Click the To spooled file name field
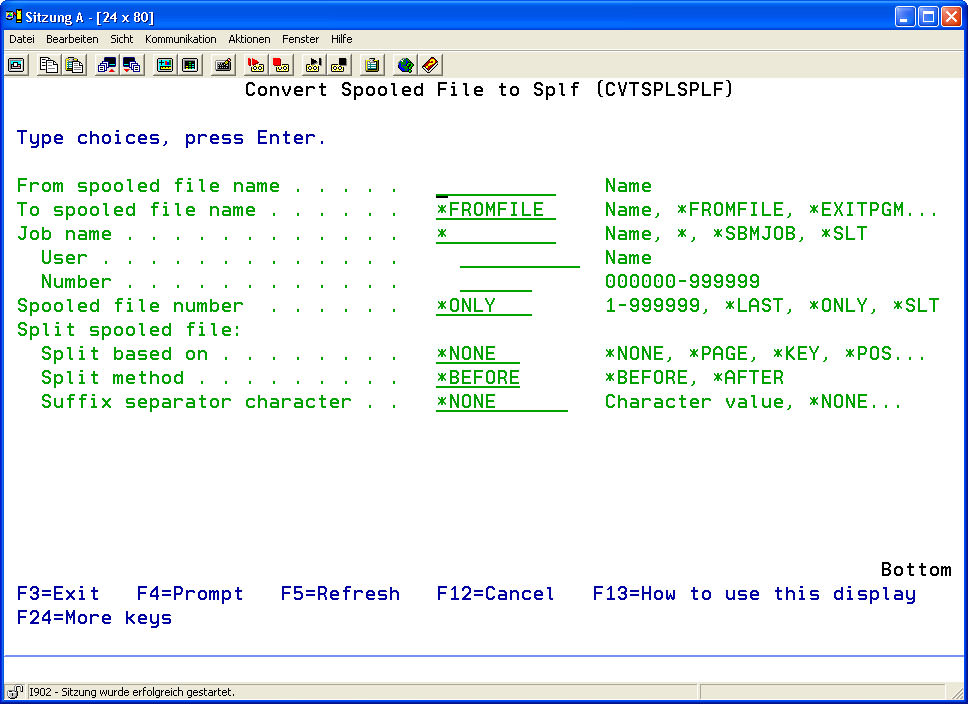 [x=495, y=210]
